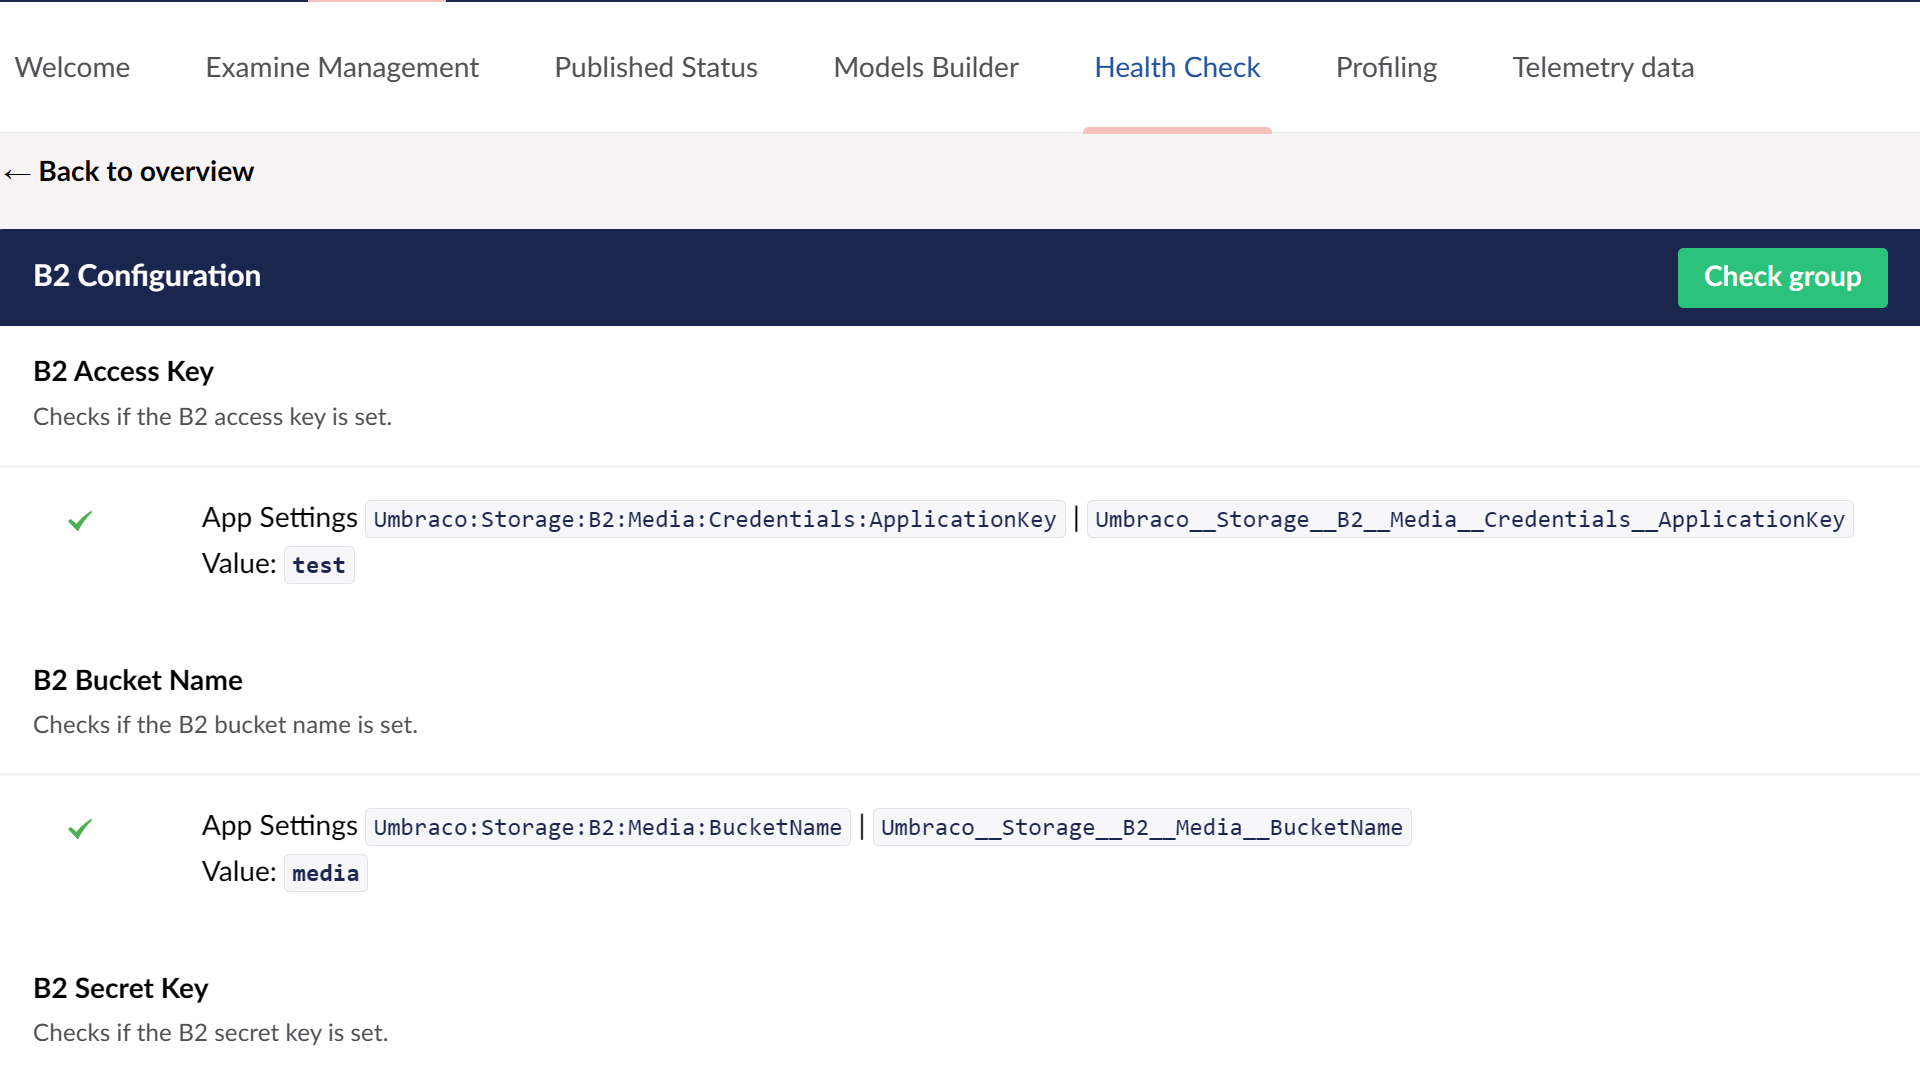Click the Back to overview link
Viewport: 1920px width, 1080px height.
point(146,171)
